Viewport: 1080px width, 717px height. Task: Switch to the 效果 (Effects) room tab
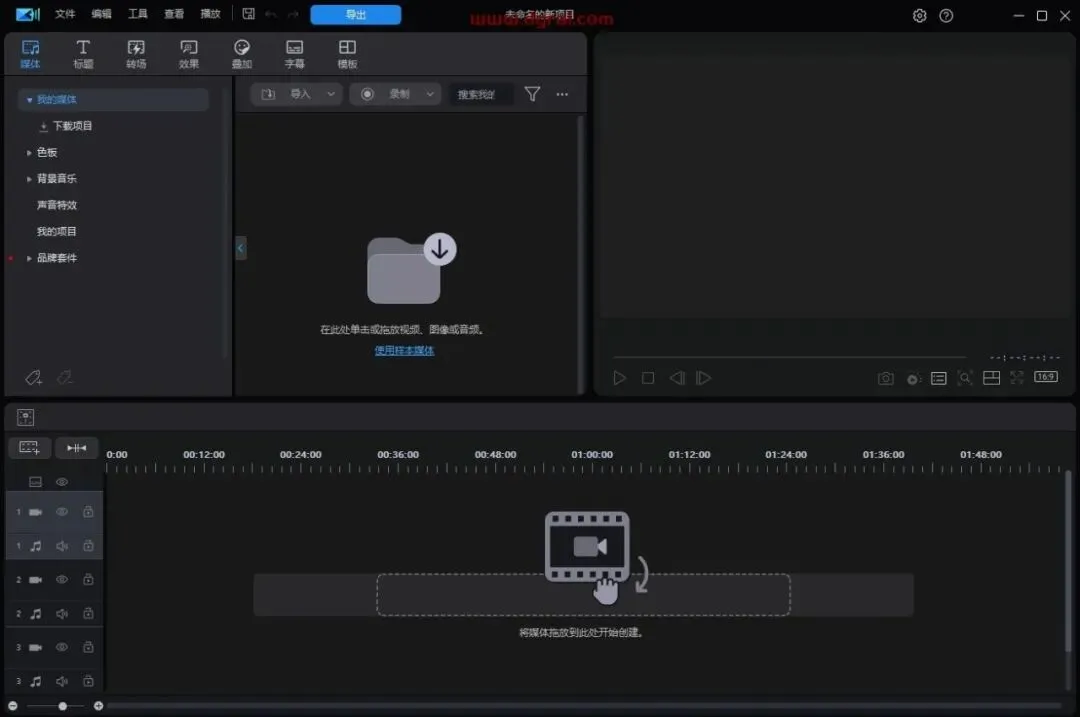click(189, 54)
